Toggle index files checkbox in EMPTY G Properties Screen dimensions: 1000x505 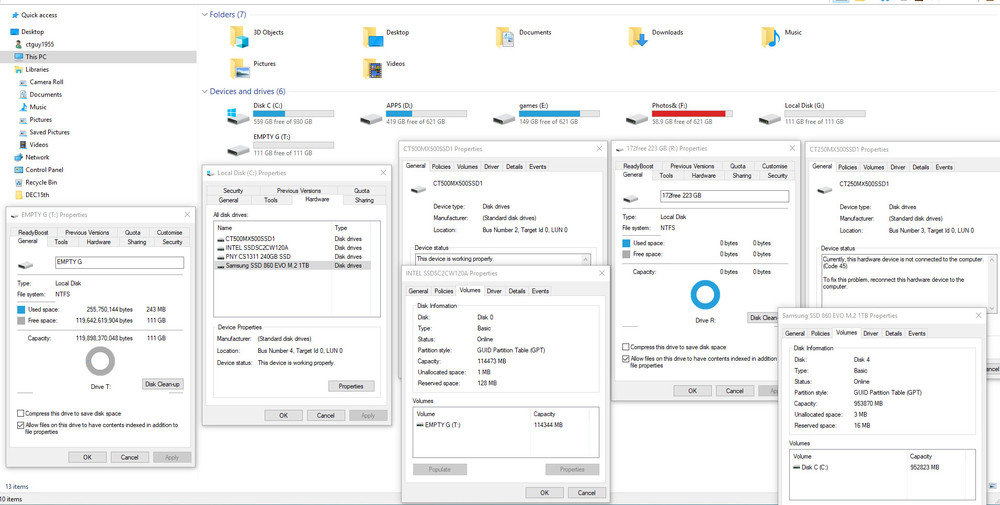[x=21, y=425]
